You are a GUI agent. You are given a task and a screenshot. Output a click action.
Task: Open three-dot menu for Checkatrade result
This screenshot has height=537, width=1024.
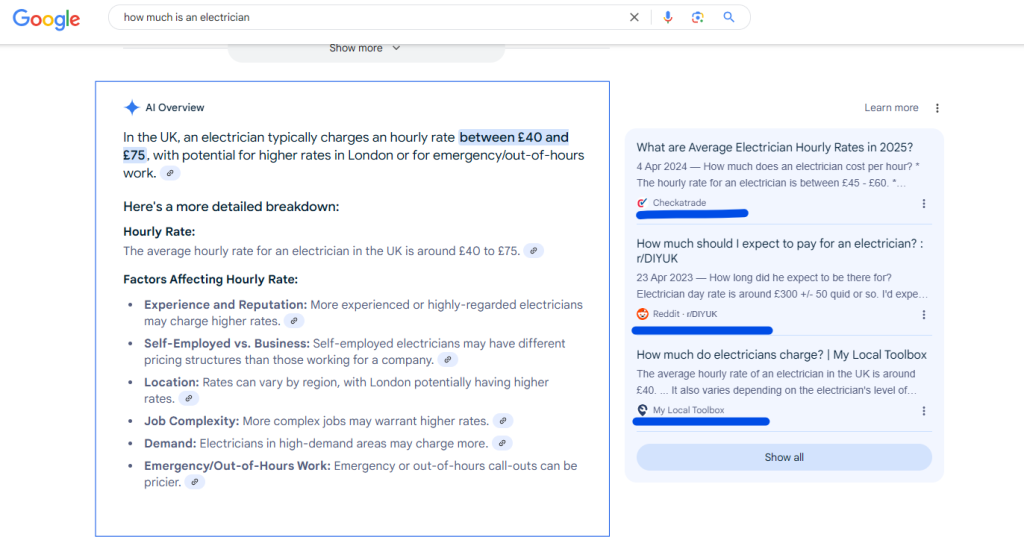(x=923, y=204)
